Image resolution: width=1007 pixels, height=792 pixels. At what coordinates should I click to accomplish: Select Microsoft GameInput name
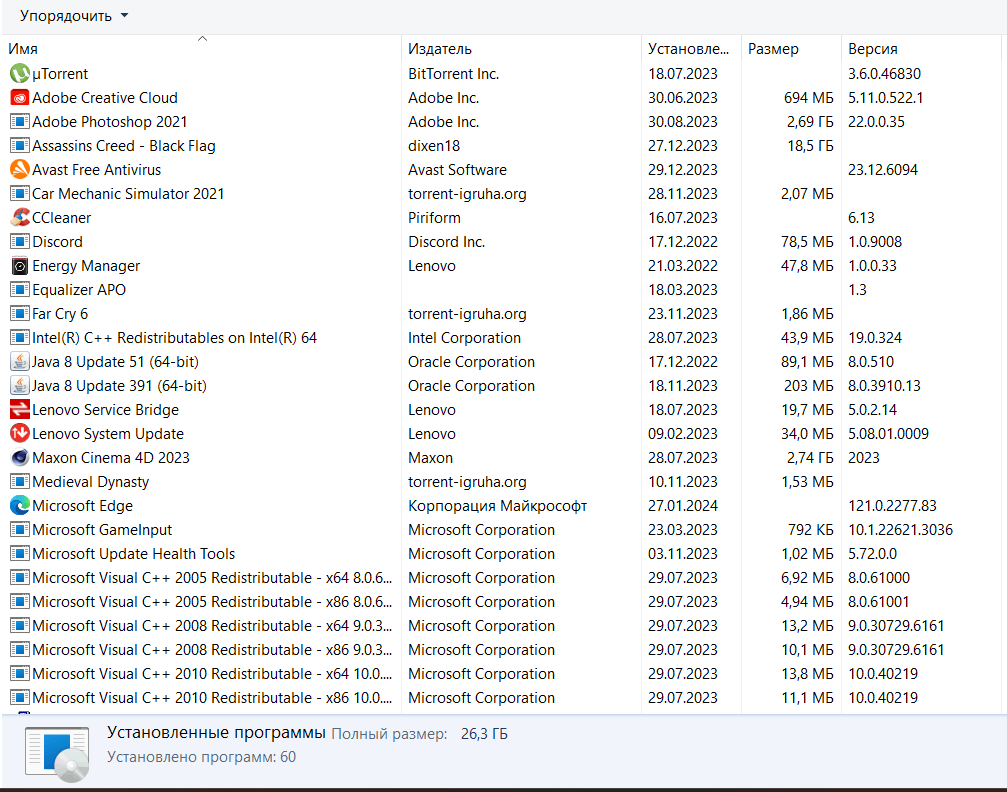click(x=102, y=529)
